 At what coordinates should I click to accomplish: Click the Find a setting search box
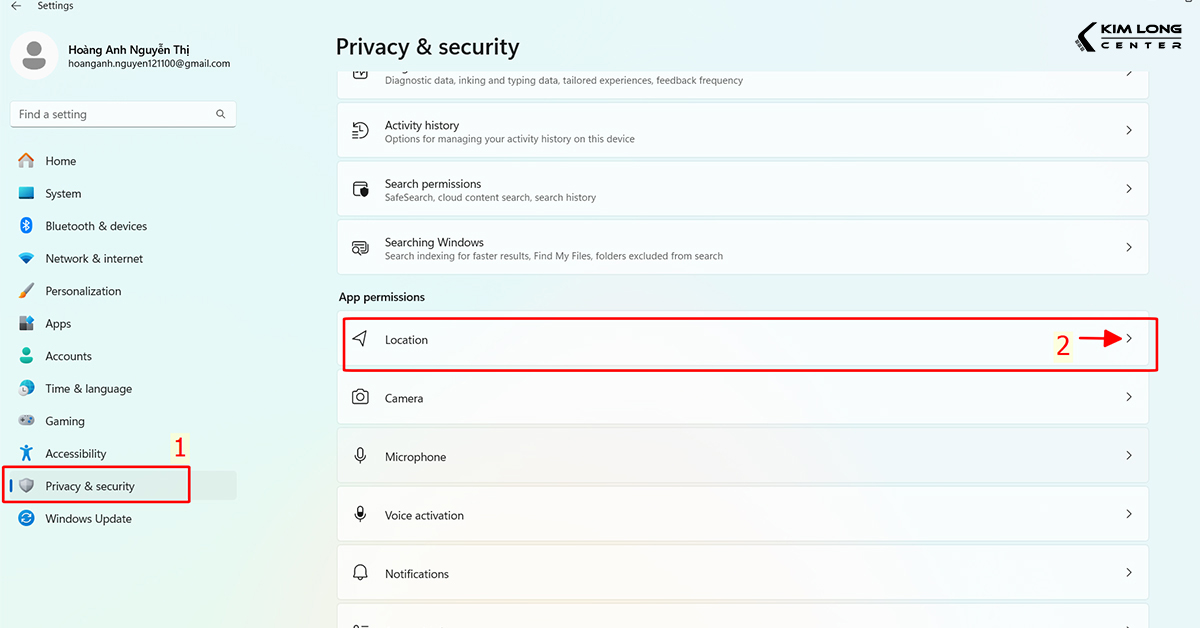(x=110, y=114)
